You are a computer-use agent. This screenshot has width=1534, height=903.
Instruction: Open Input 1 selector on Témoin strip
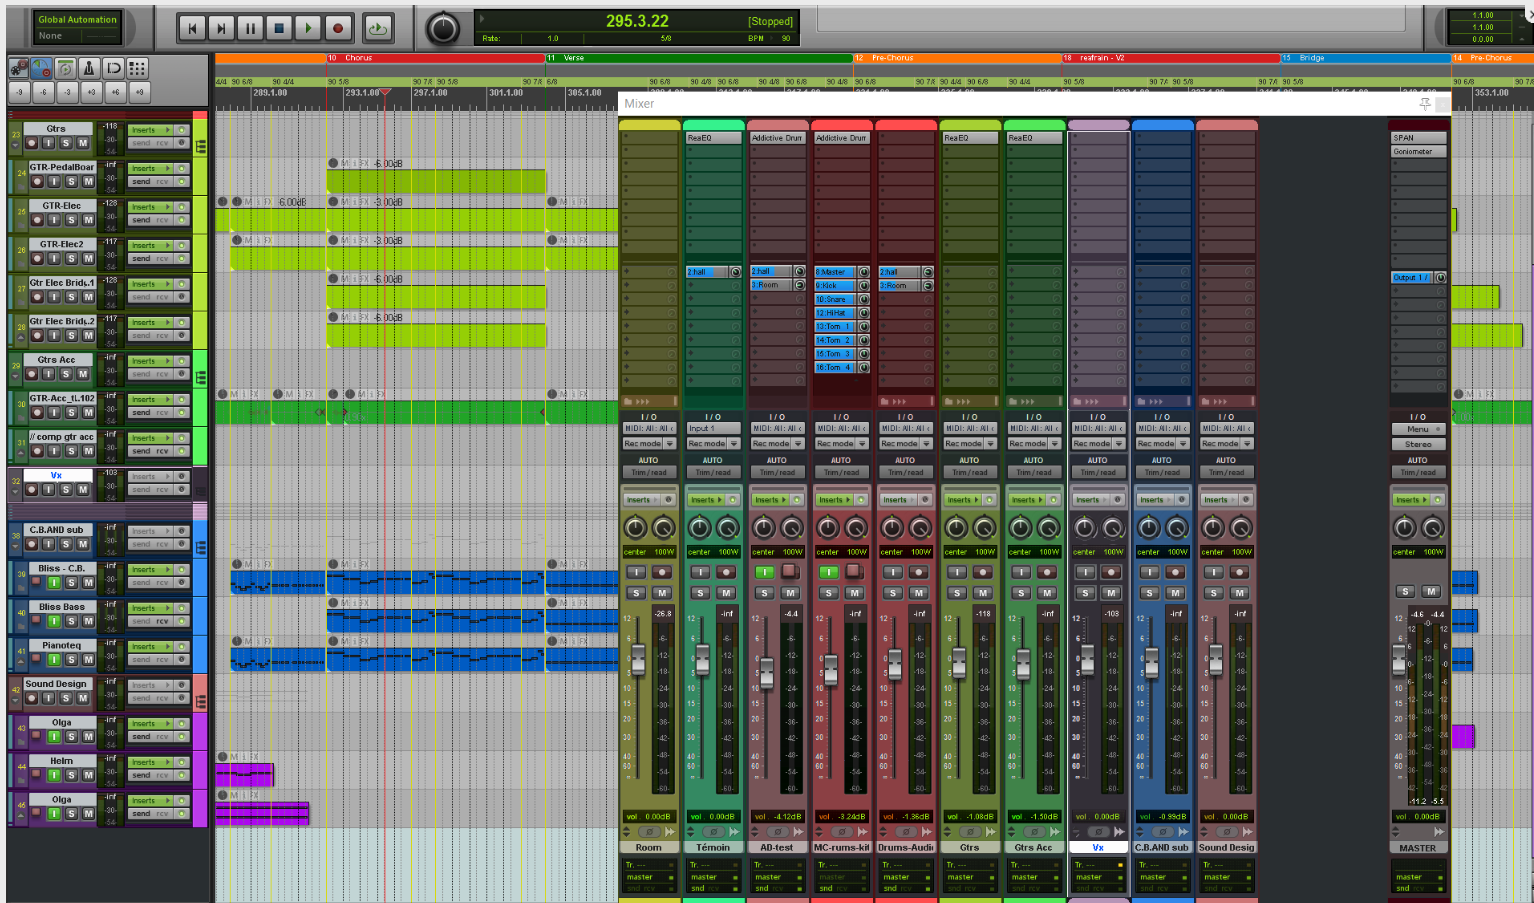tap(713, 428)
